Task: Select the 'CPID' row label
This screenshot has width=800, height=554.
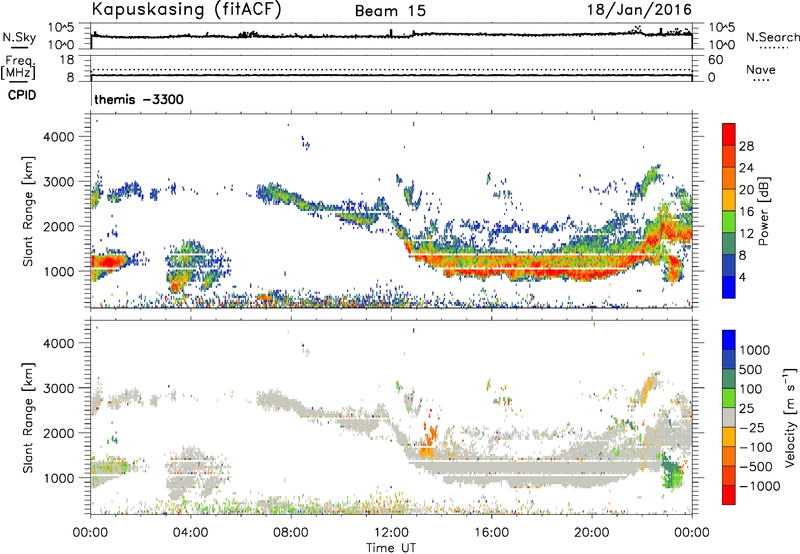Action: point(22,95)
